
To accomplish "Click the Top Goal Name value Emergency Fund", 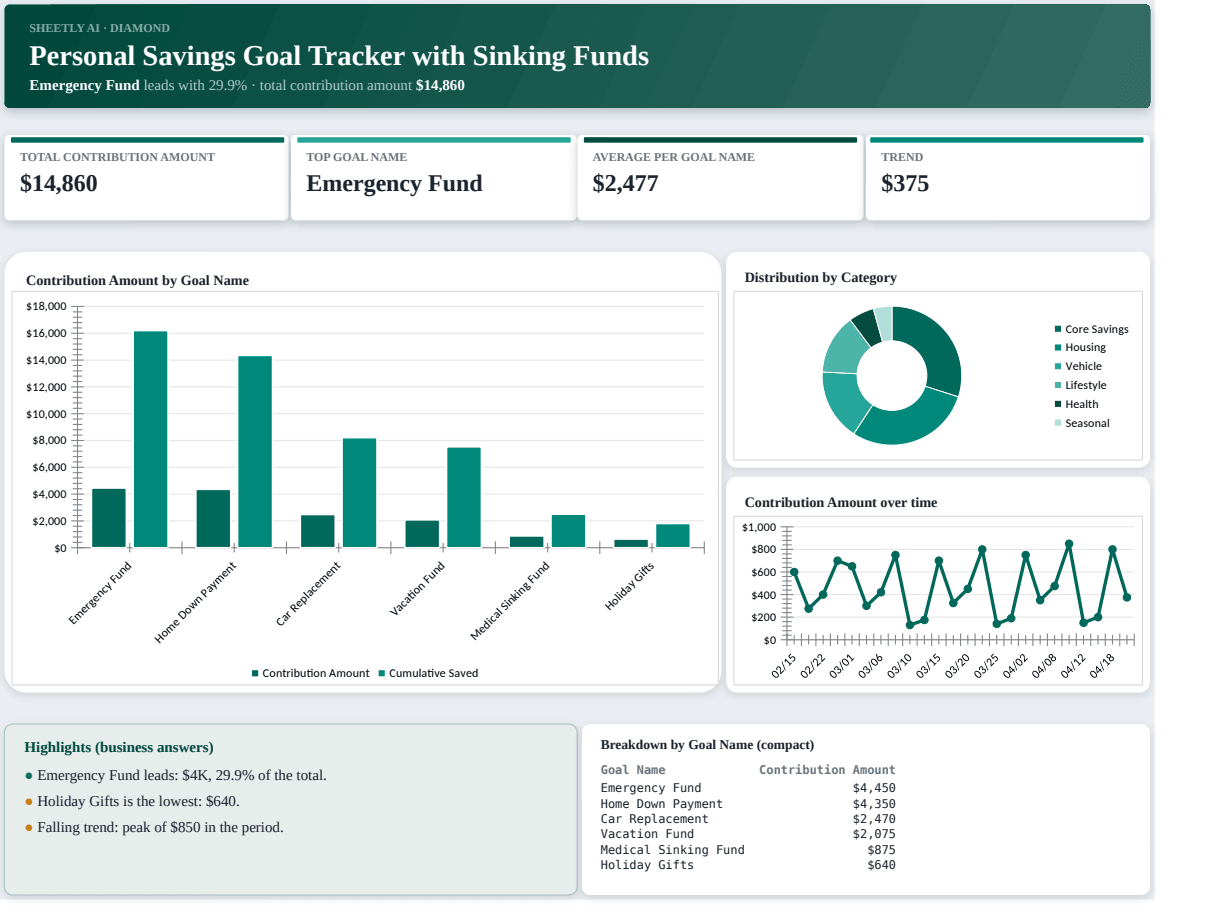I will coord(394,183).
